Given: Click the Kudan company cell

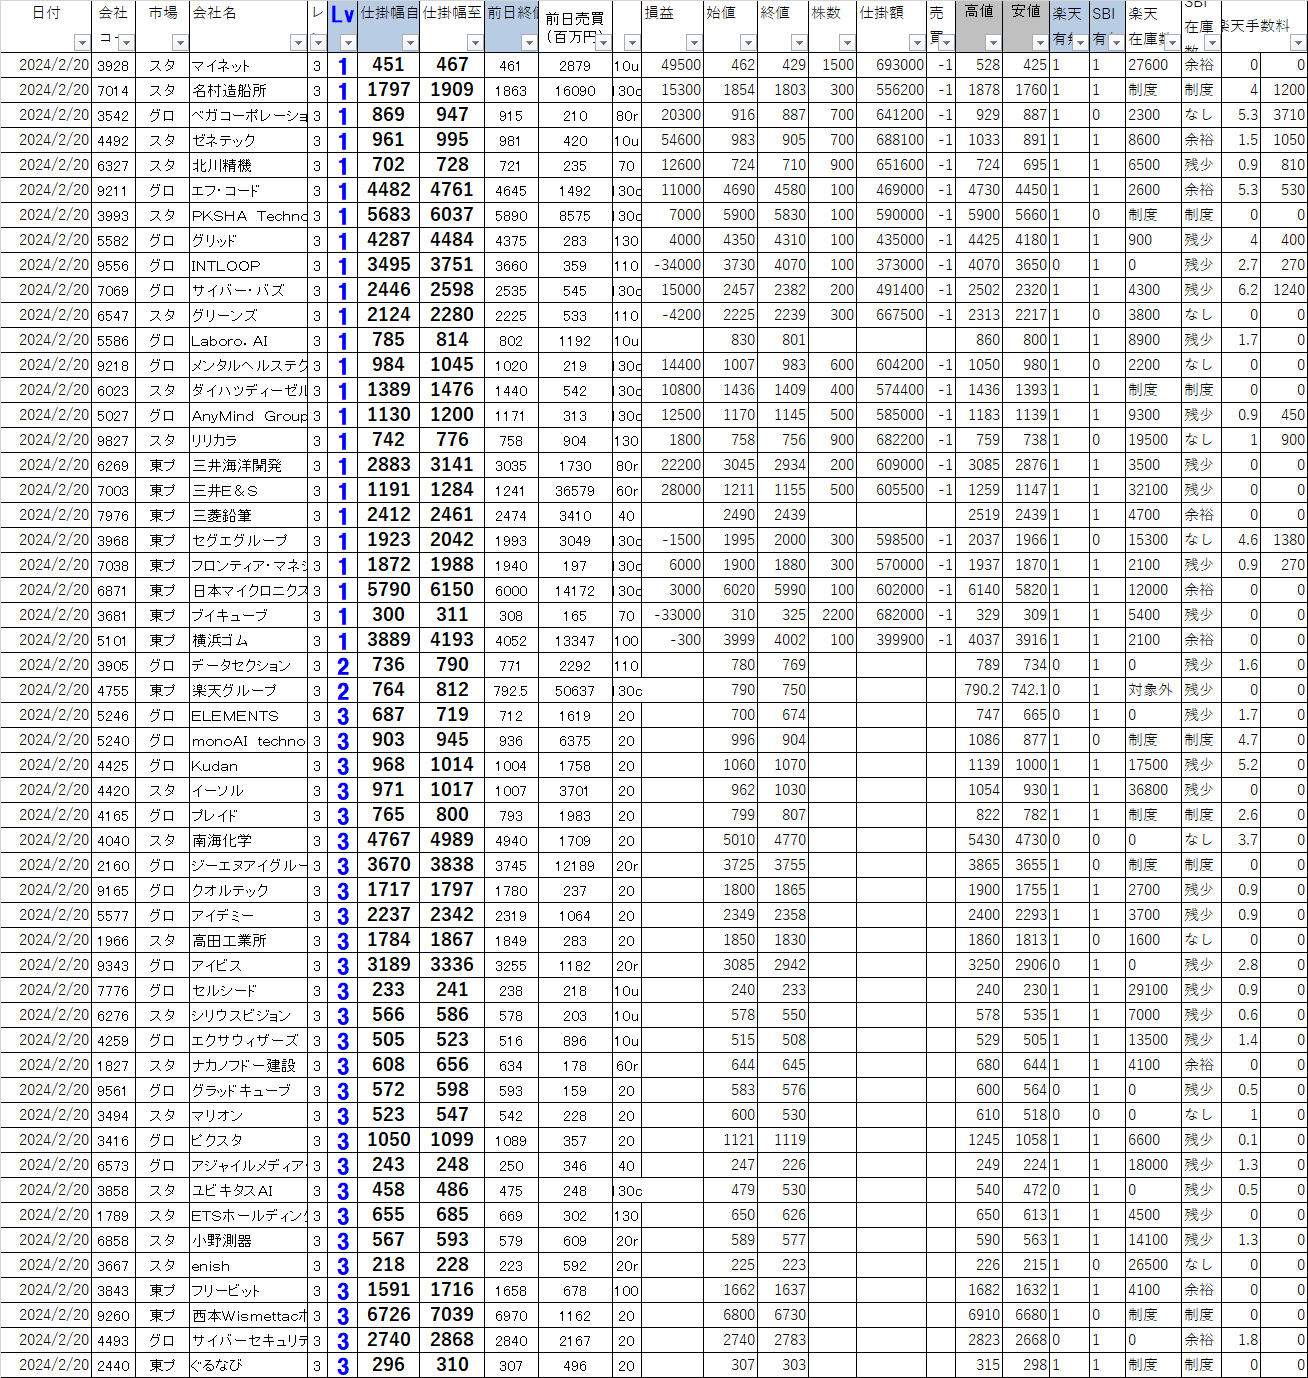Looking at the screenshot, I should (248, 765).
